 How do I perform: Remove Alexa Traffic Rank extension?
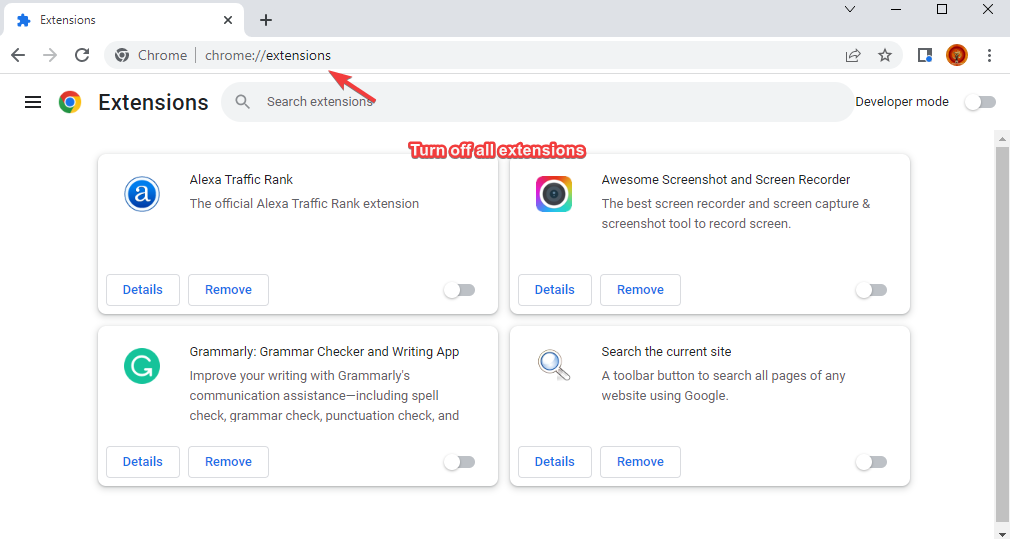point(229,290)
